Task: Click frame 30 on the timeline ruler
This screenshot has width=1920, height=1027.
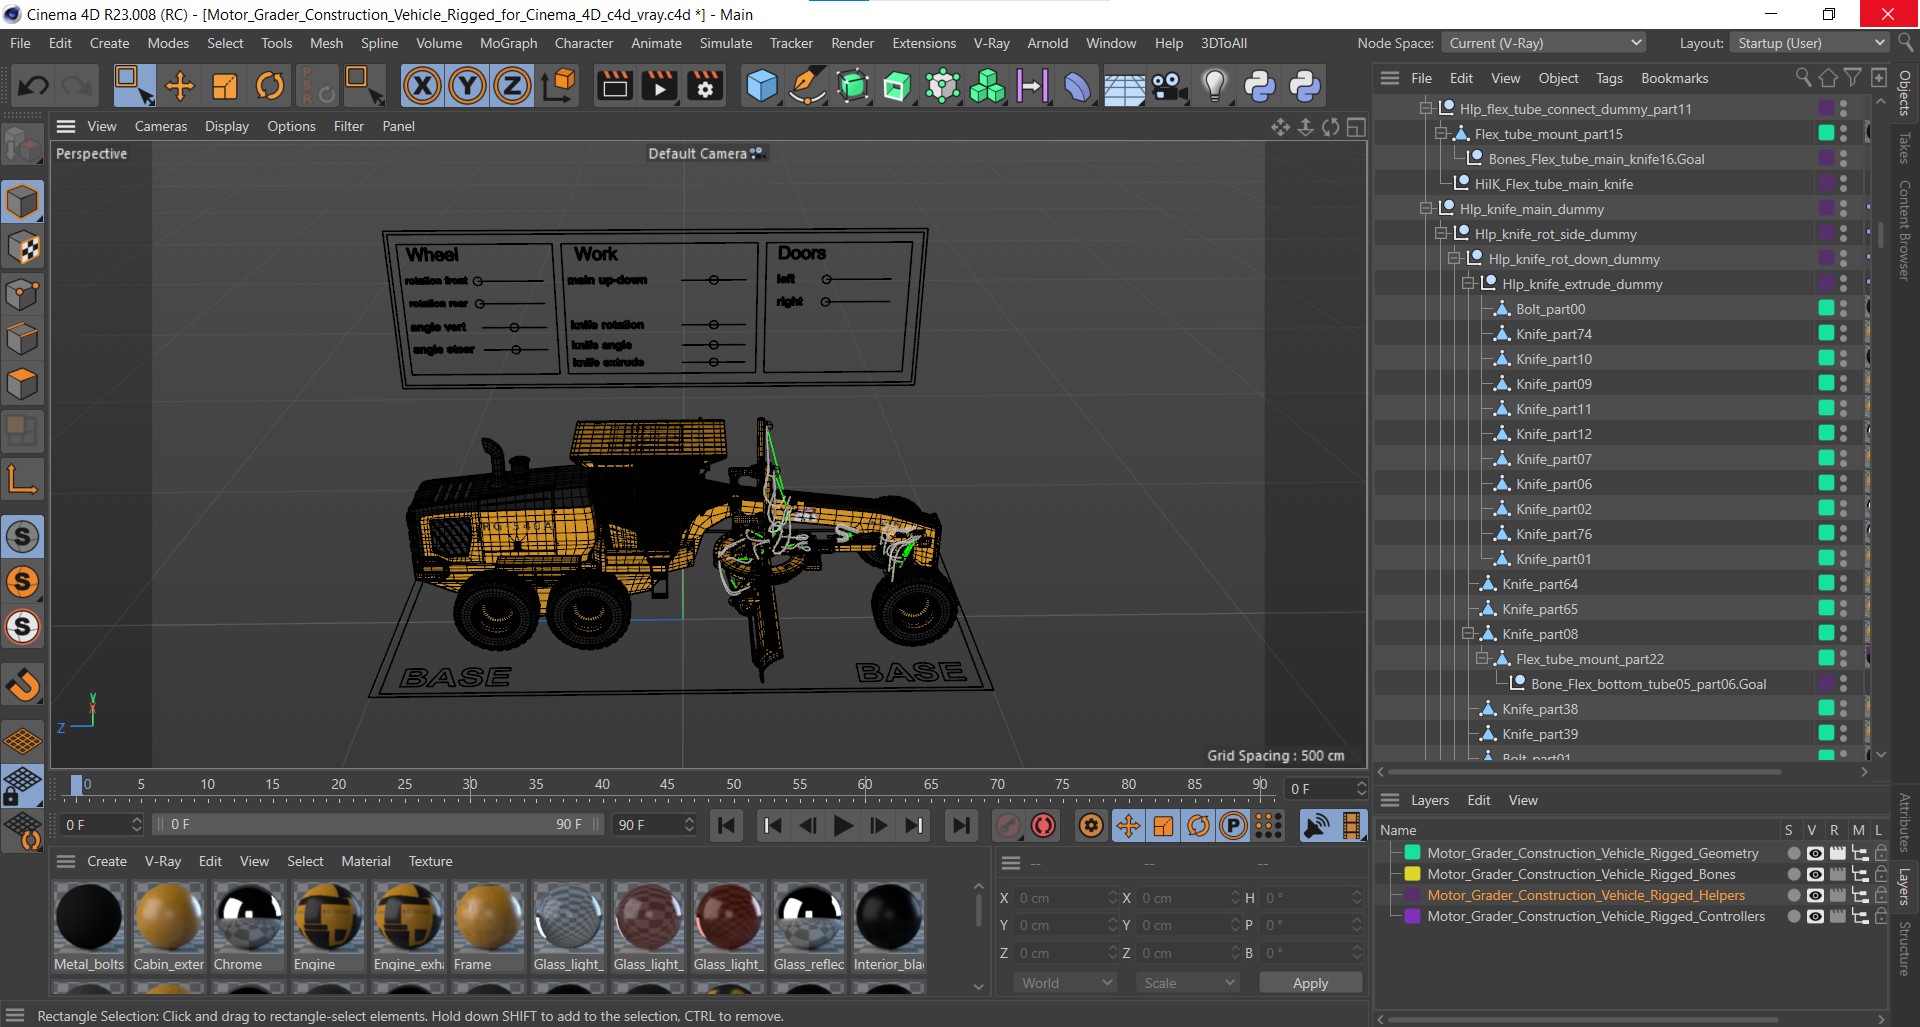Action: tap(469, 785)
